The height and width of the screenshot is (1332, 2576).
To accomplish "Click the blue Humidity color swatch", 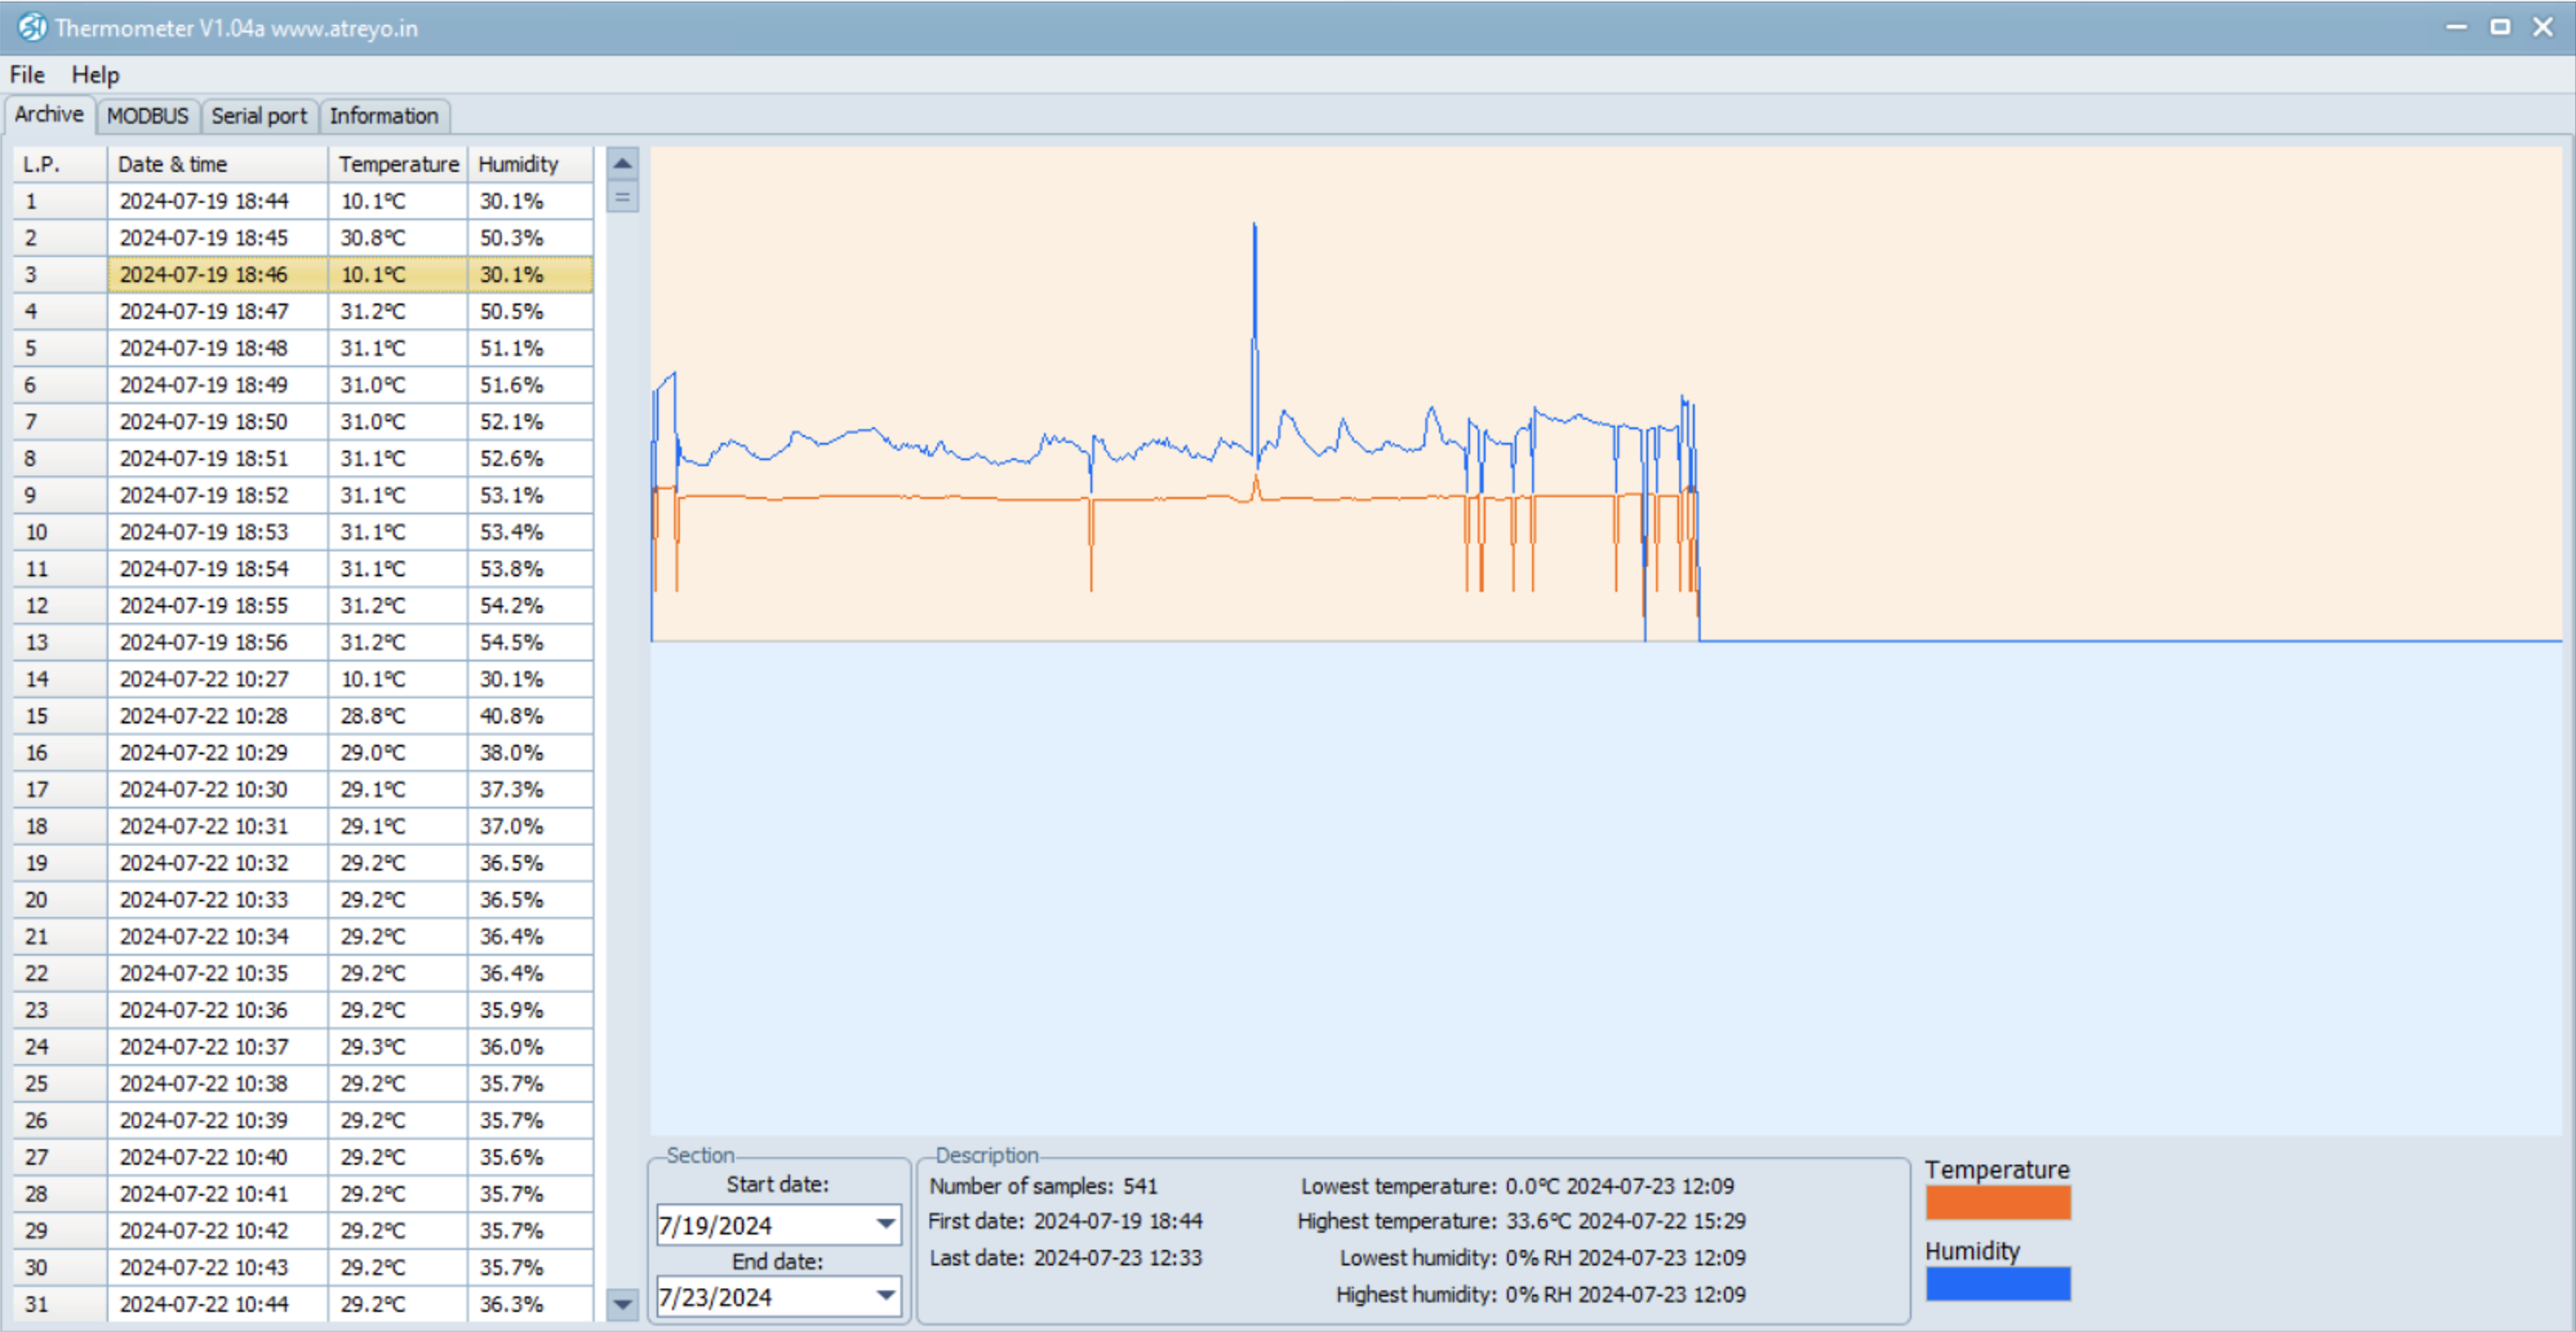I will click(x=1998, y=1284).
